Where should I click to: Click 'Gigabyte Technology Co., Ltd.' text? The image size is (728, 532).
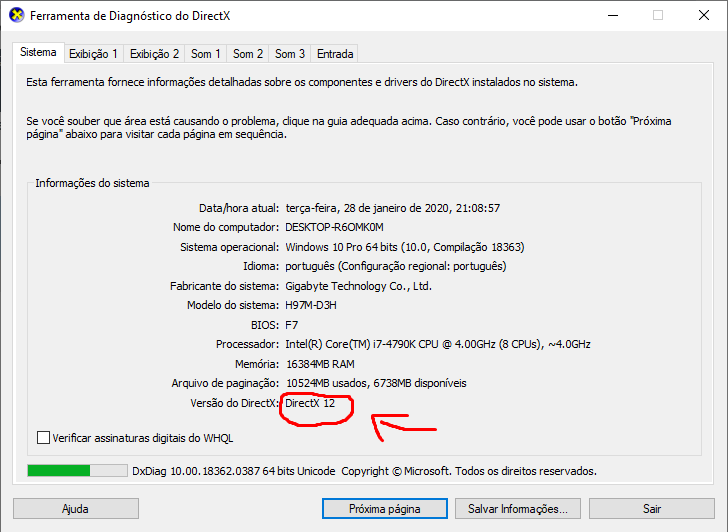pos(358,286)
